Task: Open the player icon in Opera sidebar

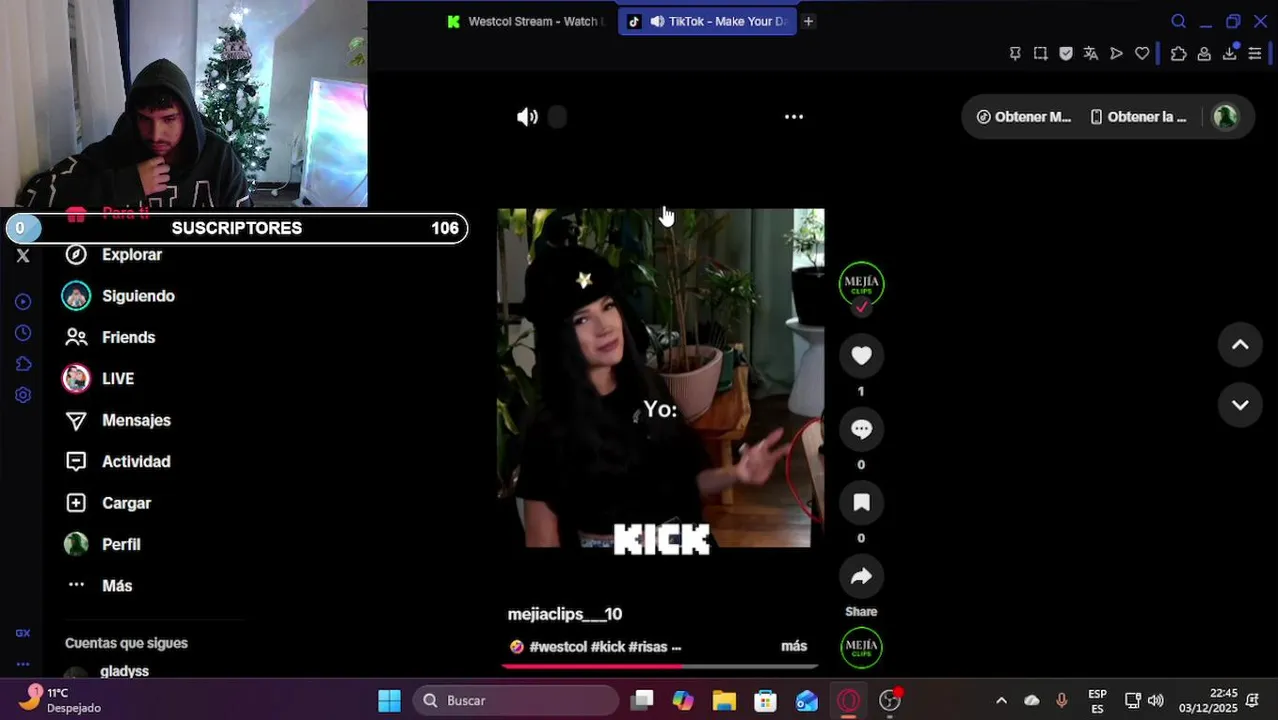Action: [23, 301]
